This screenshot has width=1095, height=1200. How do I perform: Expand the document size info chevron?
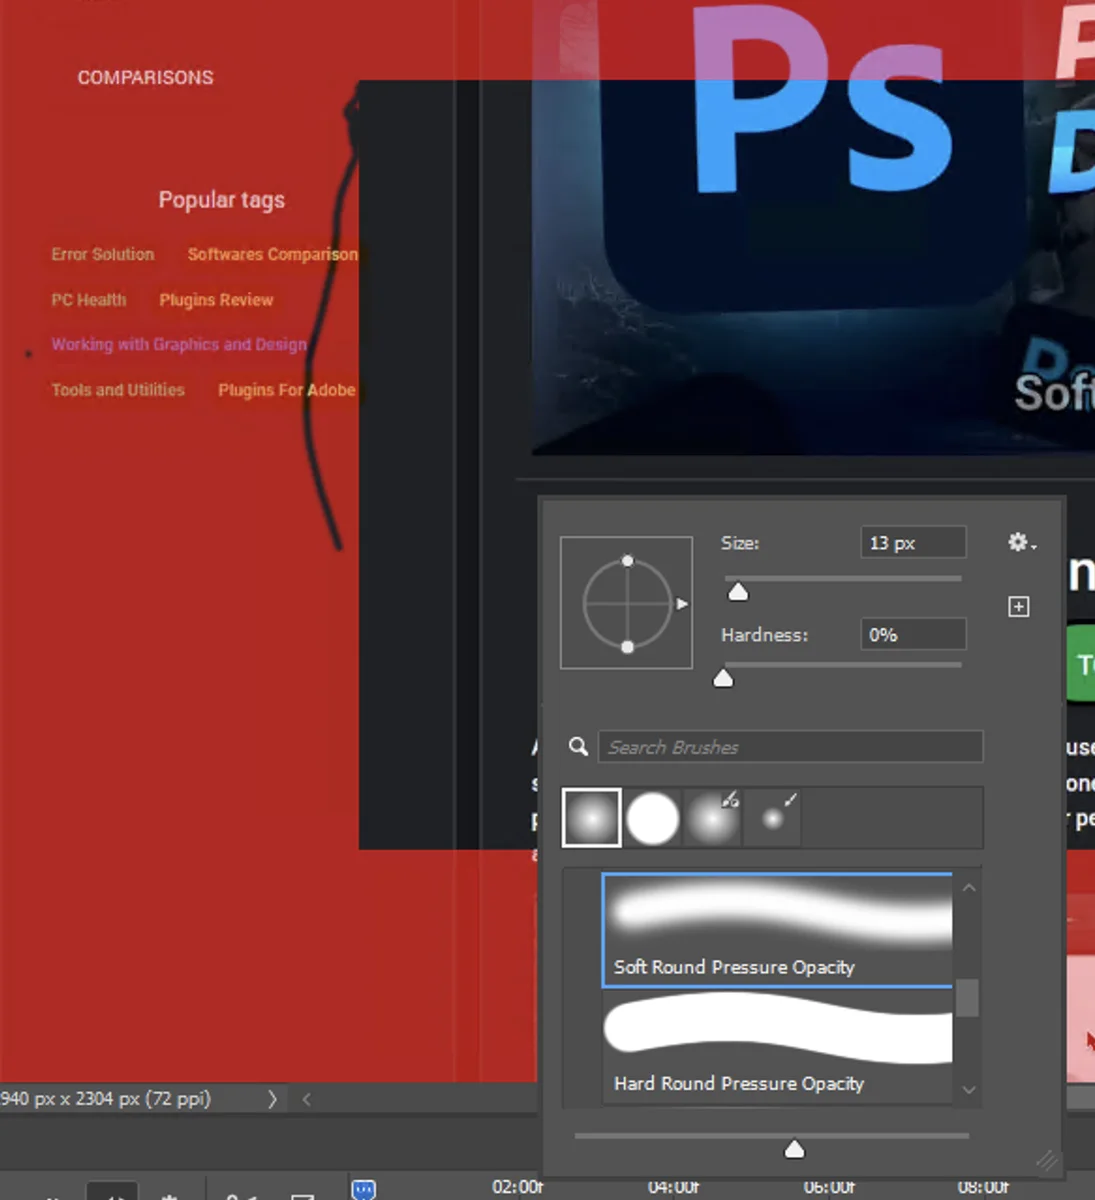pyautogui.click(x=271, y=1098)
